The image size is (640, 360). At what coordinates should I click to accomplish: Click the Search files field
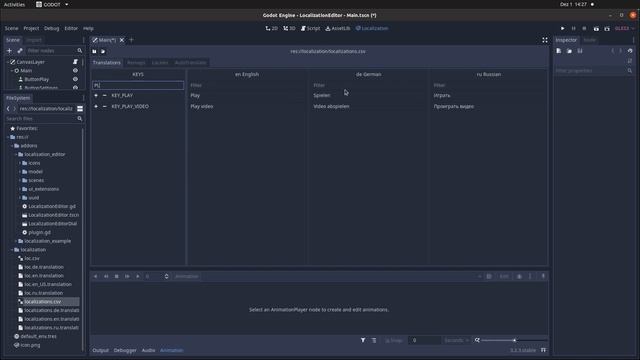[44, 118]
